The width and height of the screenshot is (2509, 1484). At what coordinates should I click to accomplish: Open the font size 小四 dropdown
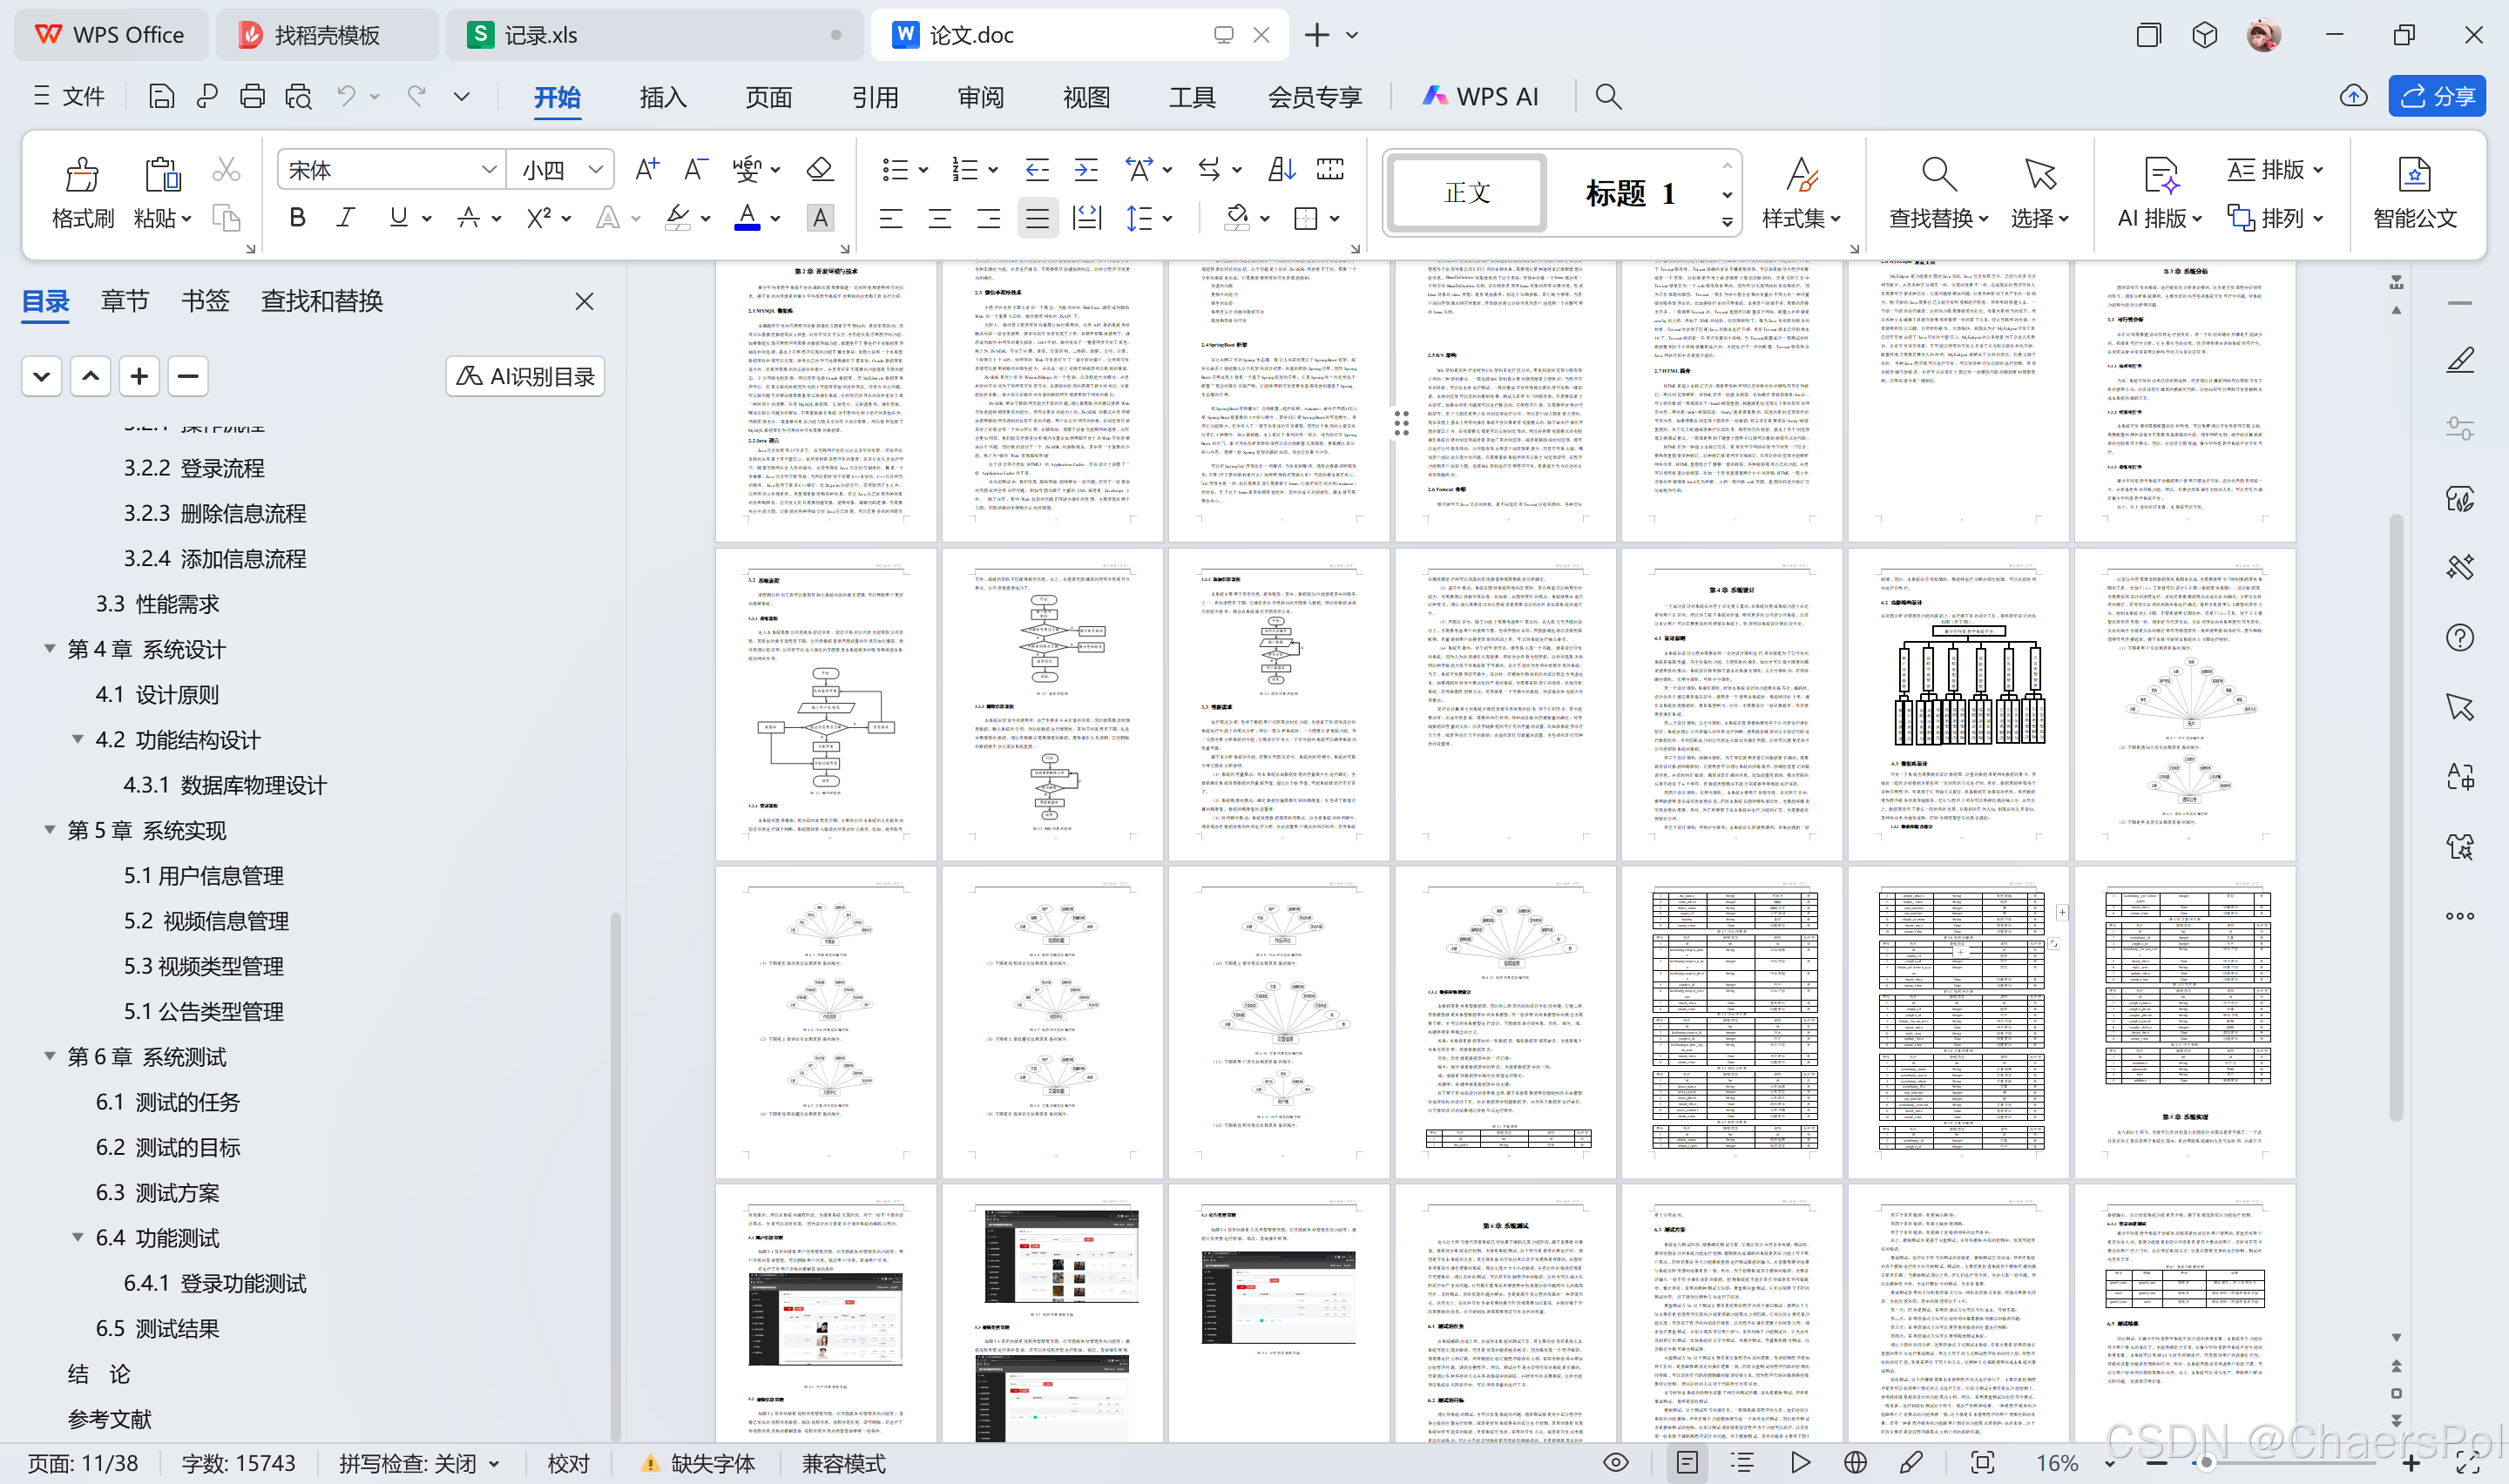[x=595, y=169]
